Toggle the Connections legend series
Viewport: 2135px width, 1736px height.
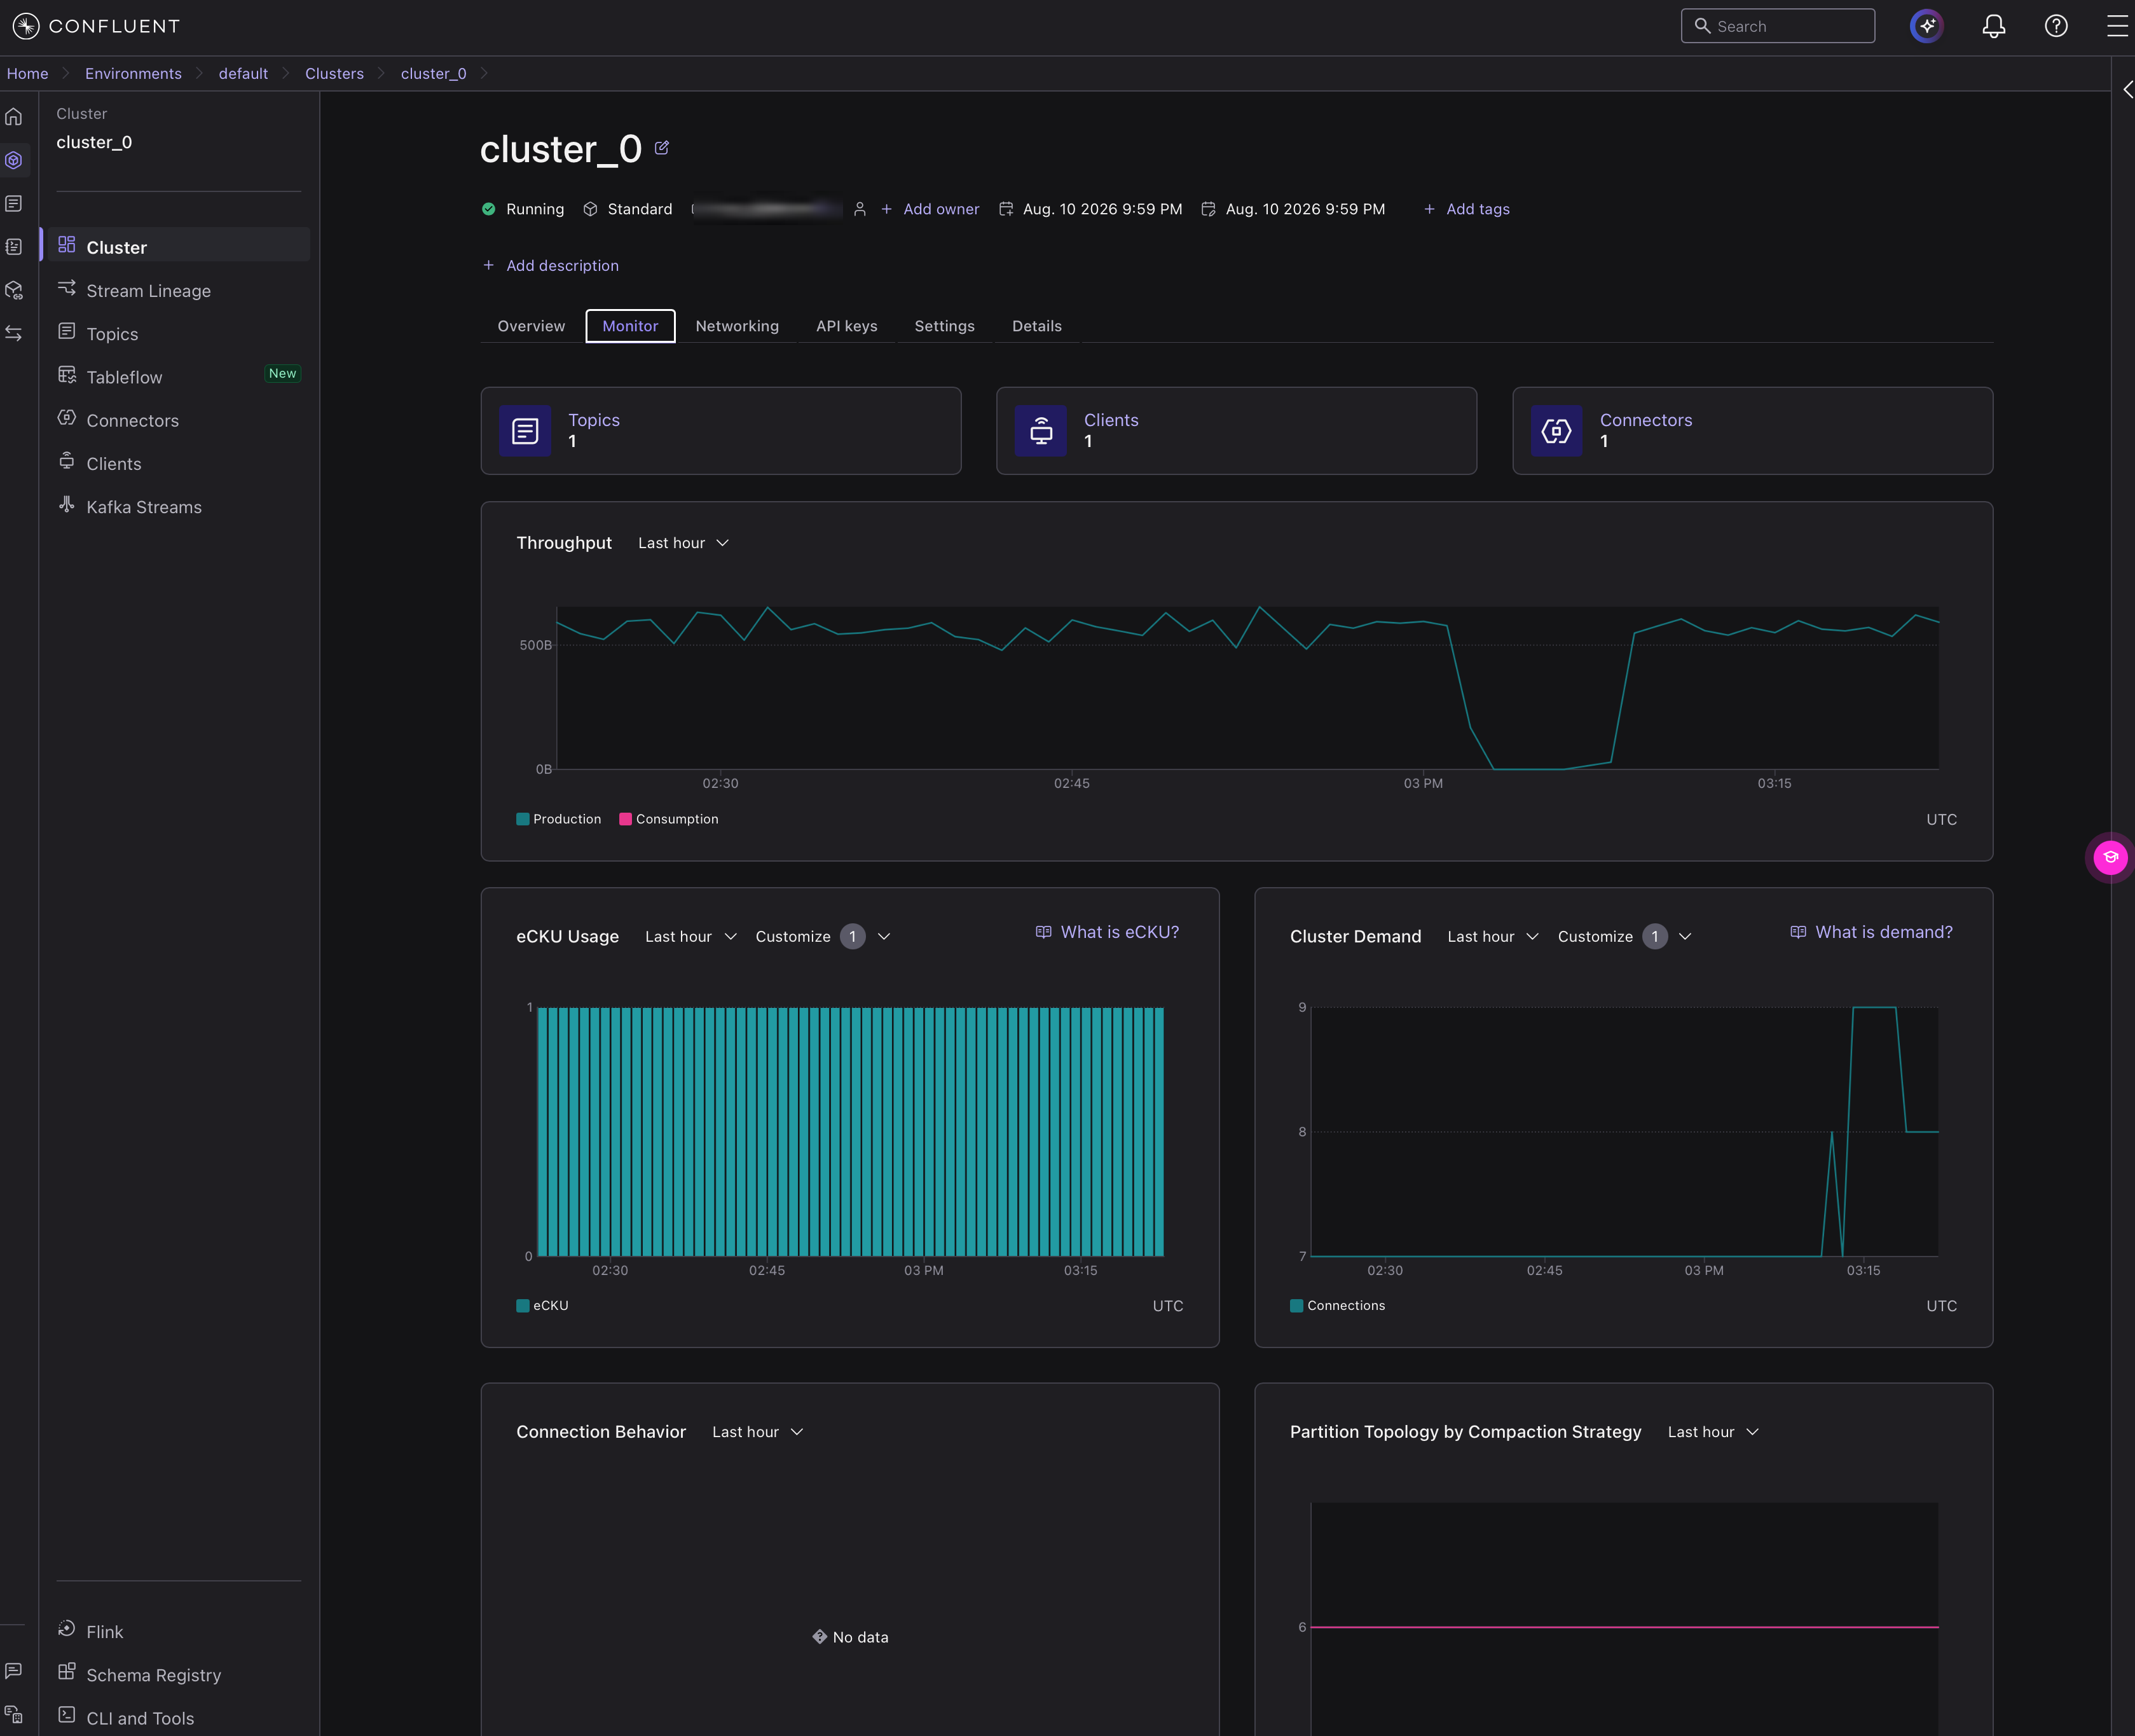[x=1338, y=1306]
